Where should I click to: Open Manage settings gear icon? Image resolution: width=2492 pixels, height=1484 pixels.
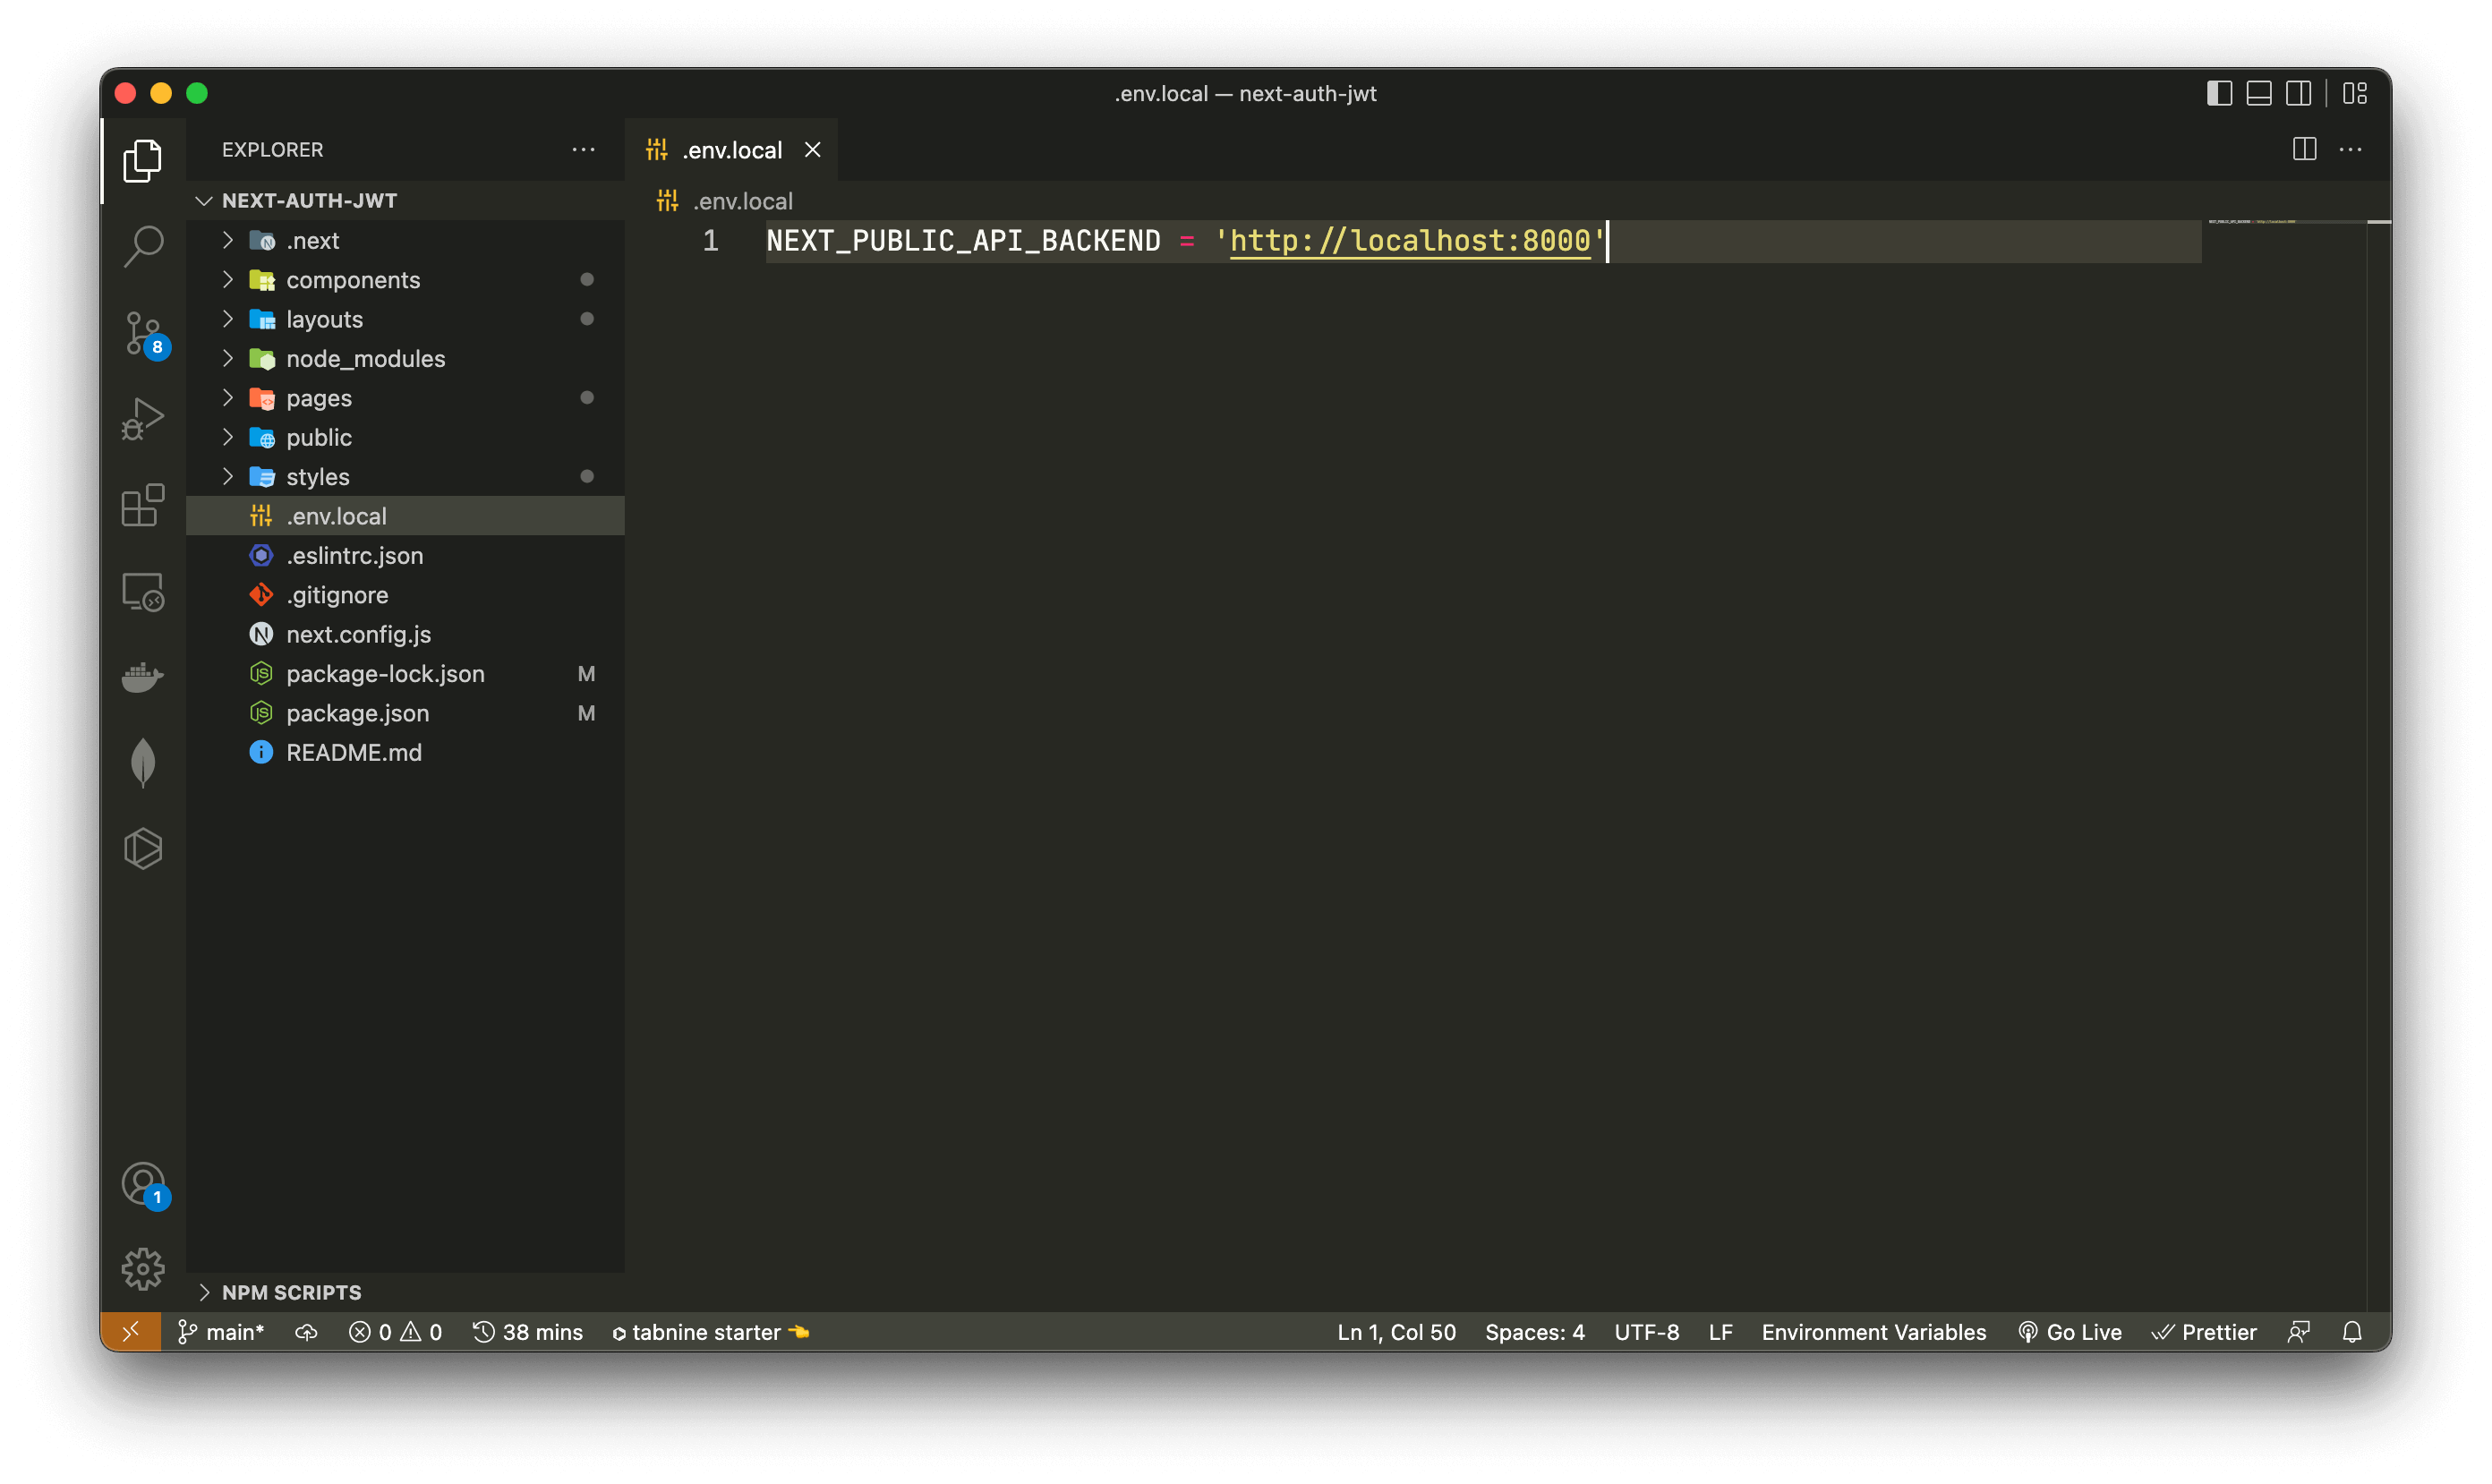tap(143, 1268)
